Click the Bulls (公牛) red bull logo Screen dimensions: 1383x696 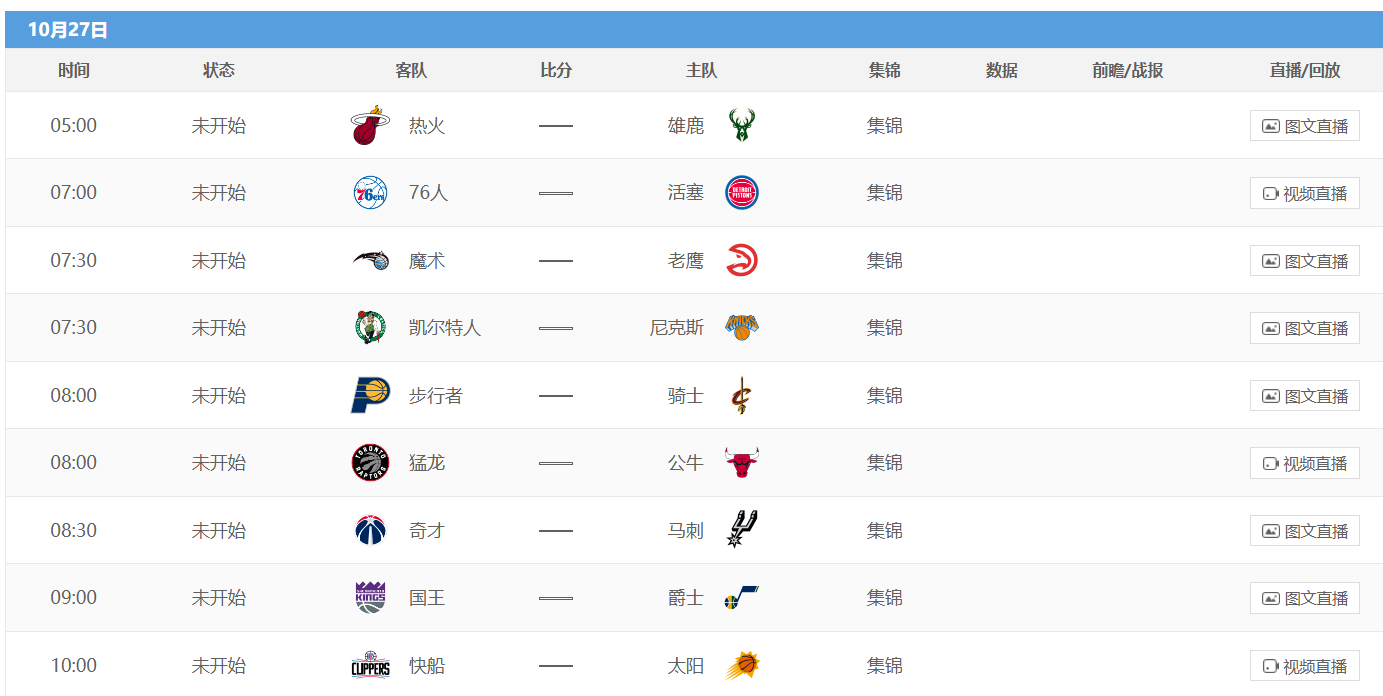pos(741,462)
